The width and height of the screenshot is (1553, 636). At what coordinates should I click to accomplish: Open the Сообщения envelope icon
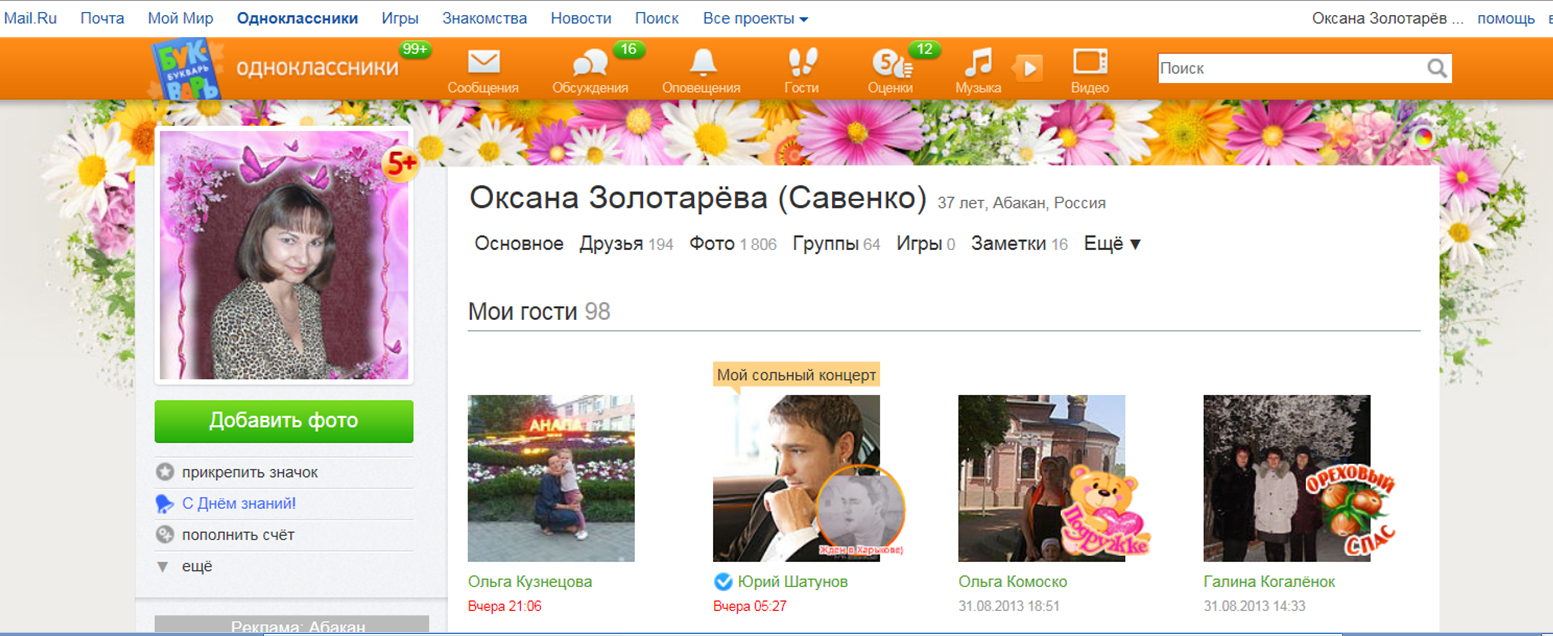[483, 63]
